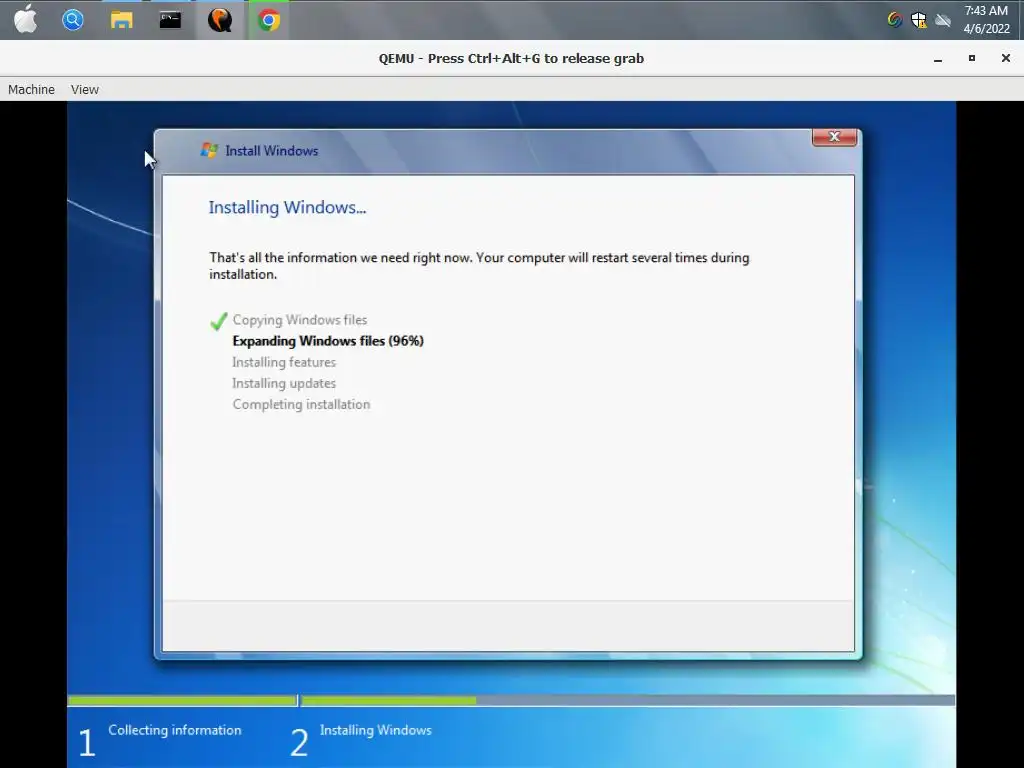Image resolution: width=1024 pixels, height=768 pixels.
Task: Maximize the QEMU window
Action: click(x=972, y=58)
